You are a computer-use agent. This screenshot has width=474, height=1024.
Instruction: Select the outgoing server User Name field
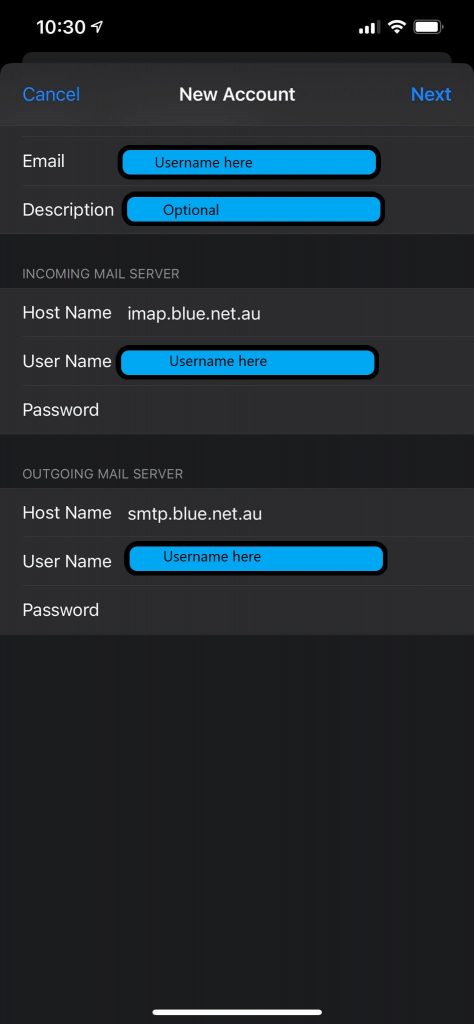click(256, 558)
